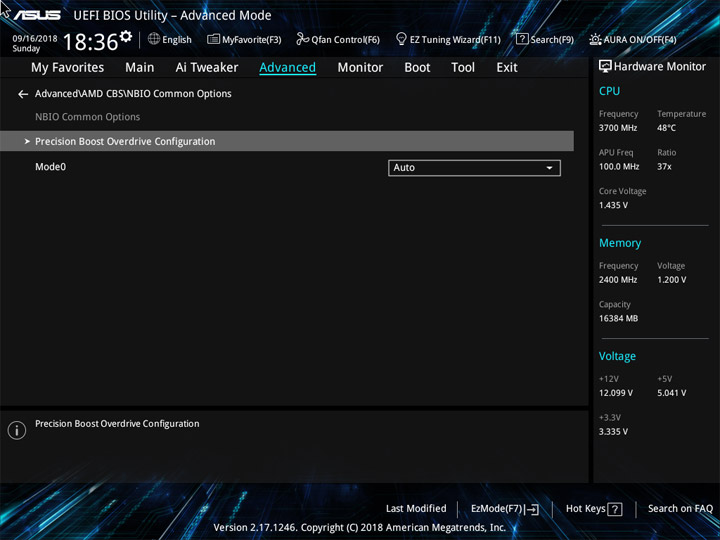The height and width of the screenshot is (540, 720).
Task: Go to the Exit tab
Action: (507, 68)
